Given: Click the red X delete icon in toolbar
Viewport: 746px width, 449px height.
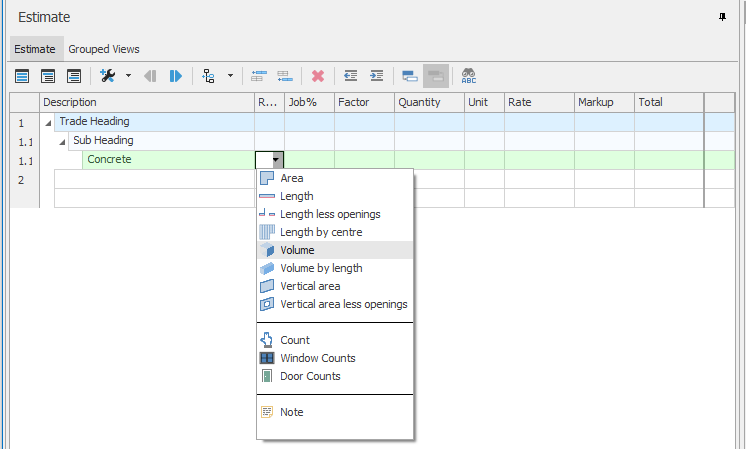Looking at the screenshot, I should click(x=318, y=76).
